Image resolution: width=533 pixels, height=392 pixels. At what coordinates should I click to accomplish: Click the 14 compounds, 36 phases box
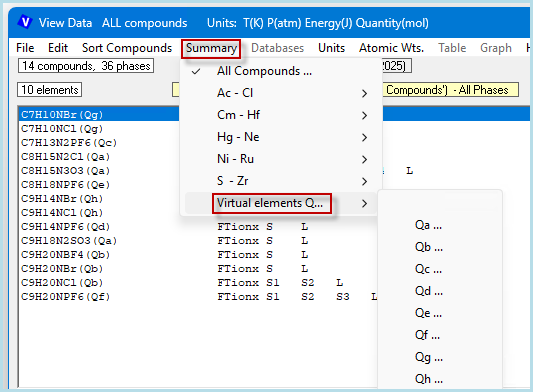click(x=86, y=66)
